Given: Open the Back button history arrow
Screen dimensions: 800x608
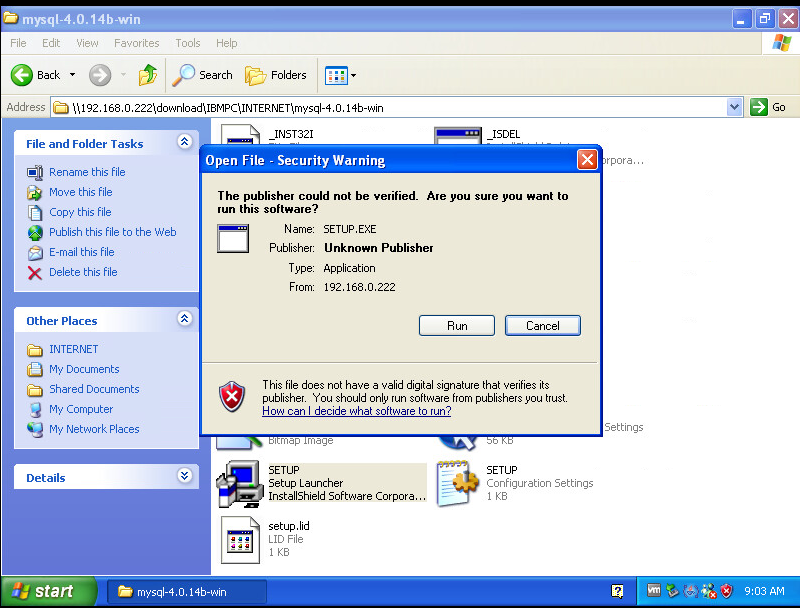Looking at the screenshot, I should pos(72,75).
